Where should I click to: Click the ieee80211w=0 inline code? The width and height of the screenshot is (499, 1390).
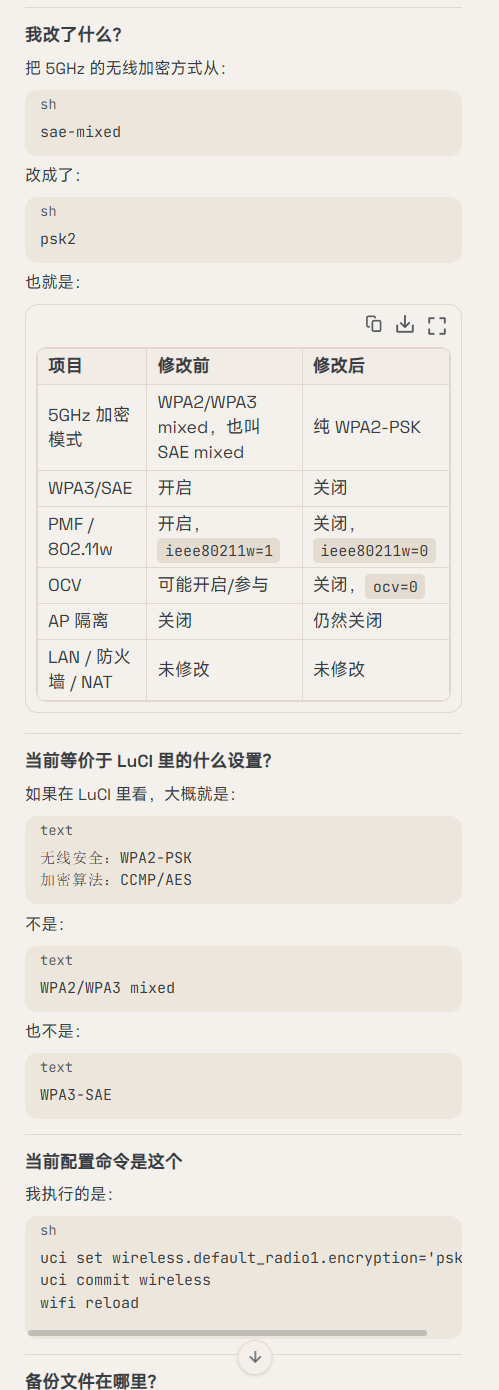pyautogui.click(x=374, y=550)
